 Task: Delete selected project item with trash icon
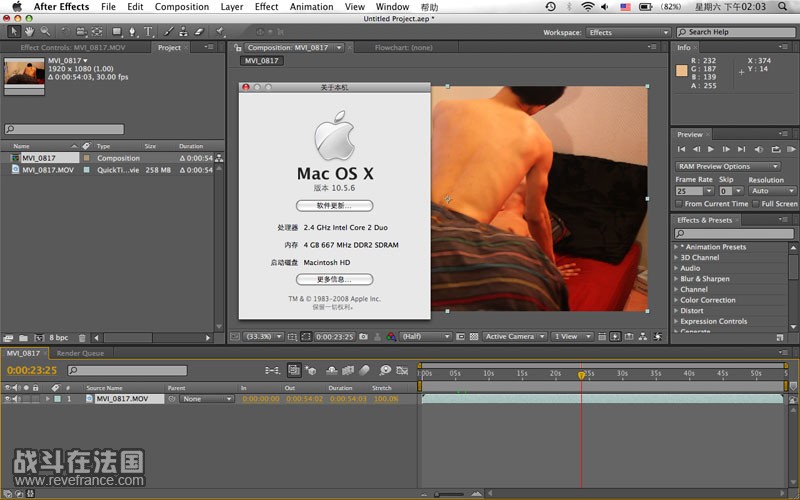82,338
